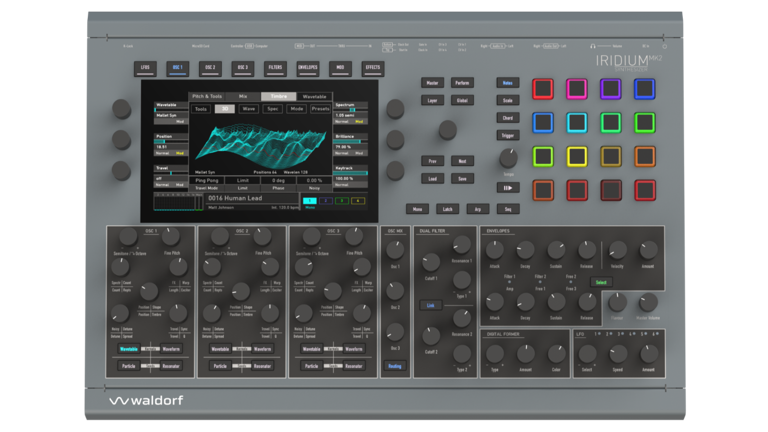Open the 0 deg phase field
768x432 pixels.
tap(278, 181)
